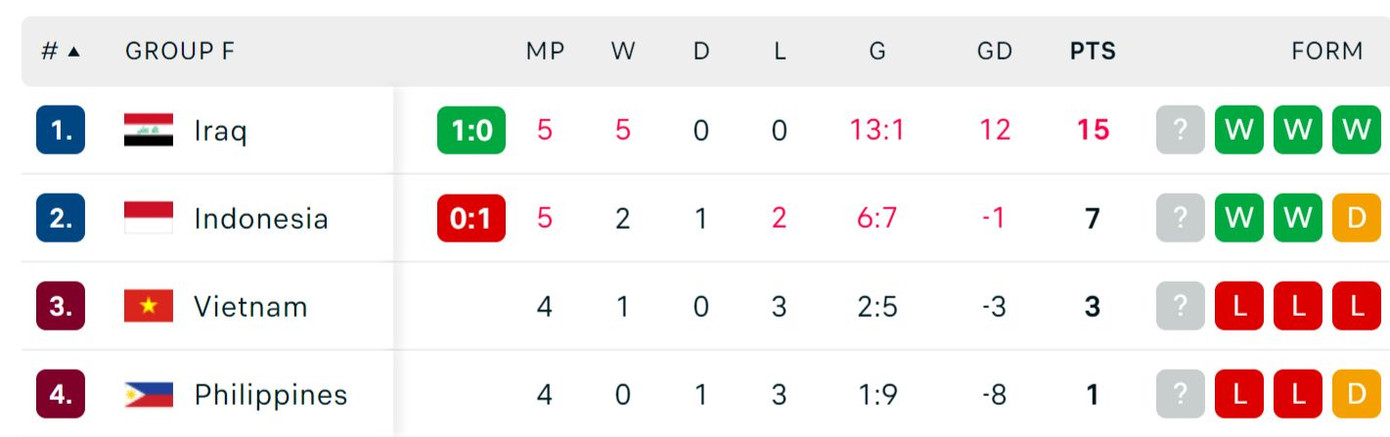Click Vietnam's upcoming match question mark

pos(1180,306)
